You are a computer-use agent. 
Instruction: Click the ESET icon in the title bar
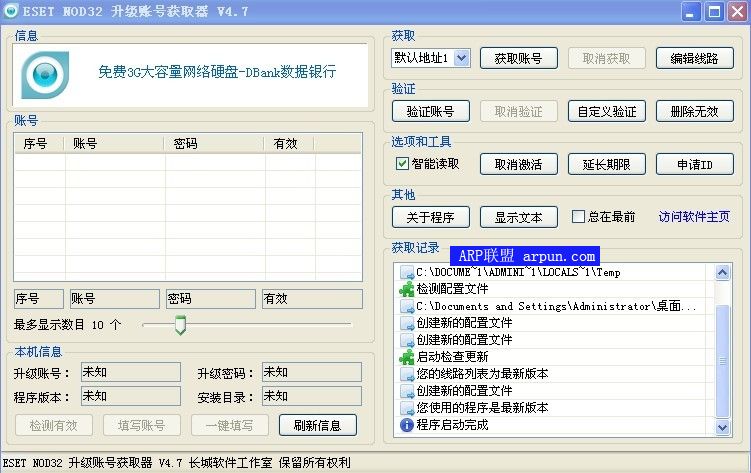pyautogui.click(x=11, y=11)
